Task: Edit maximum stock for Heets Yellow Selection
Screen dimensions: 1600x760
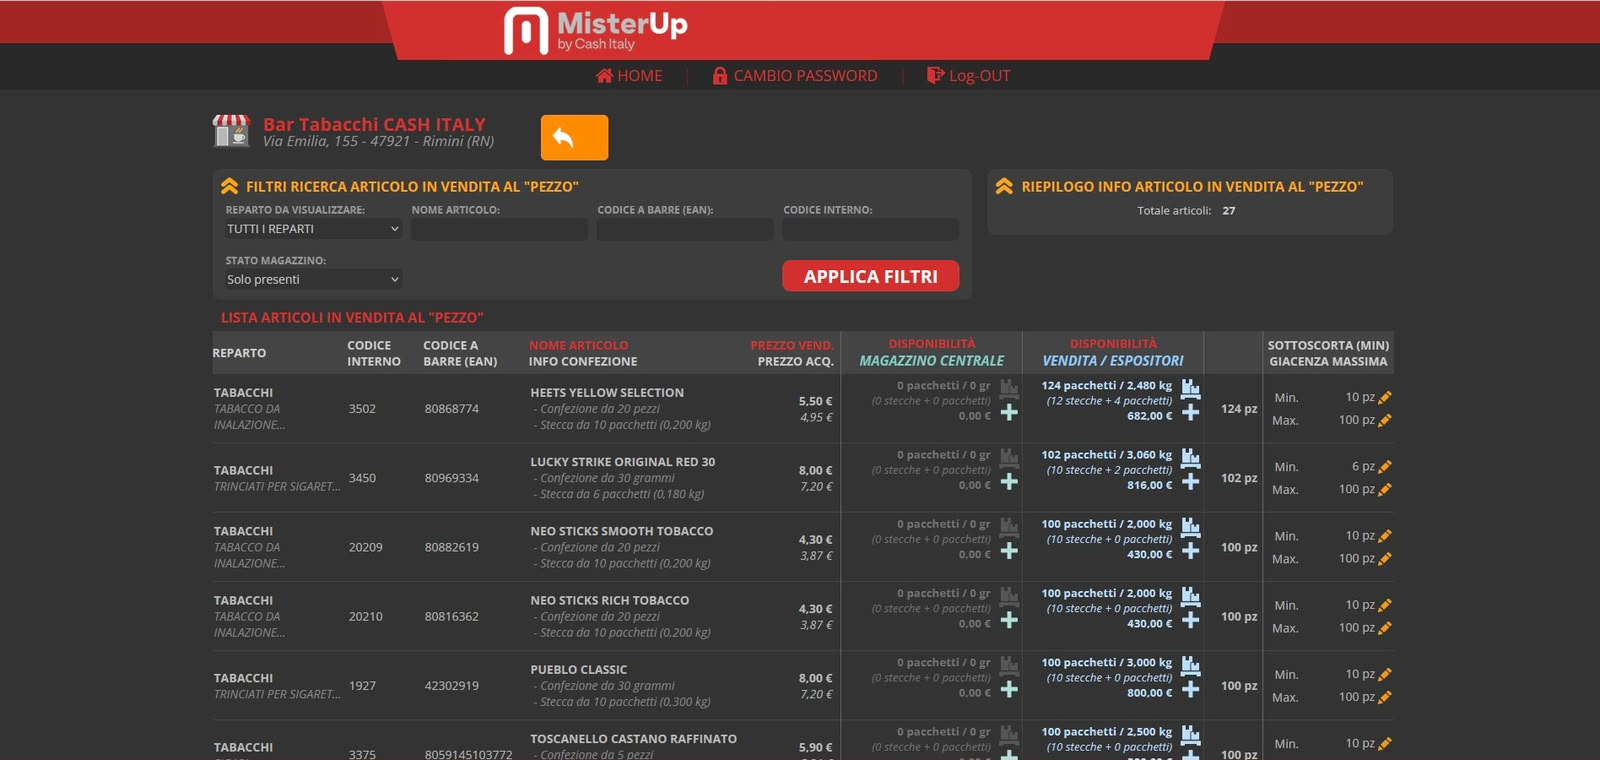Action: (1385, 421)
